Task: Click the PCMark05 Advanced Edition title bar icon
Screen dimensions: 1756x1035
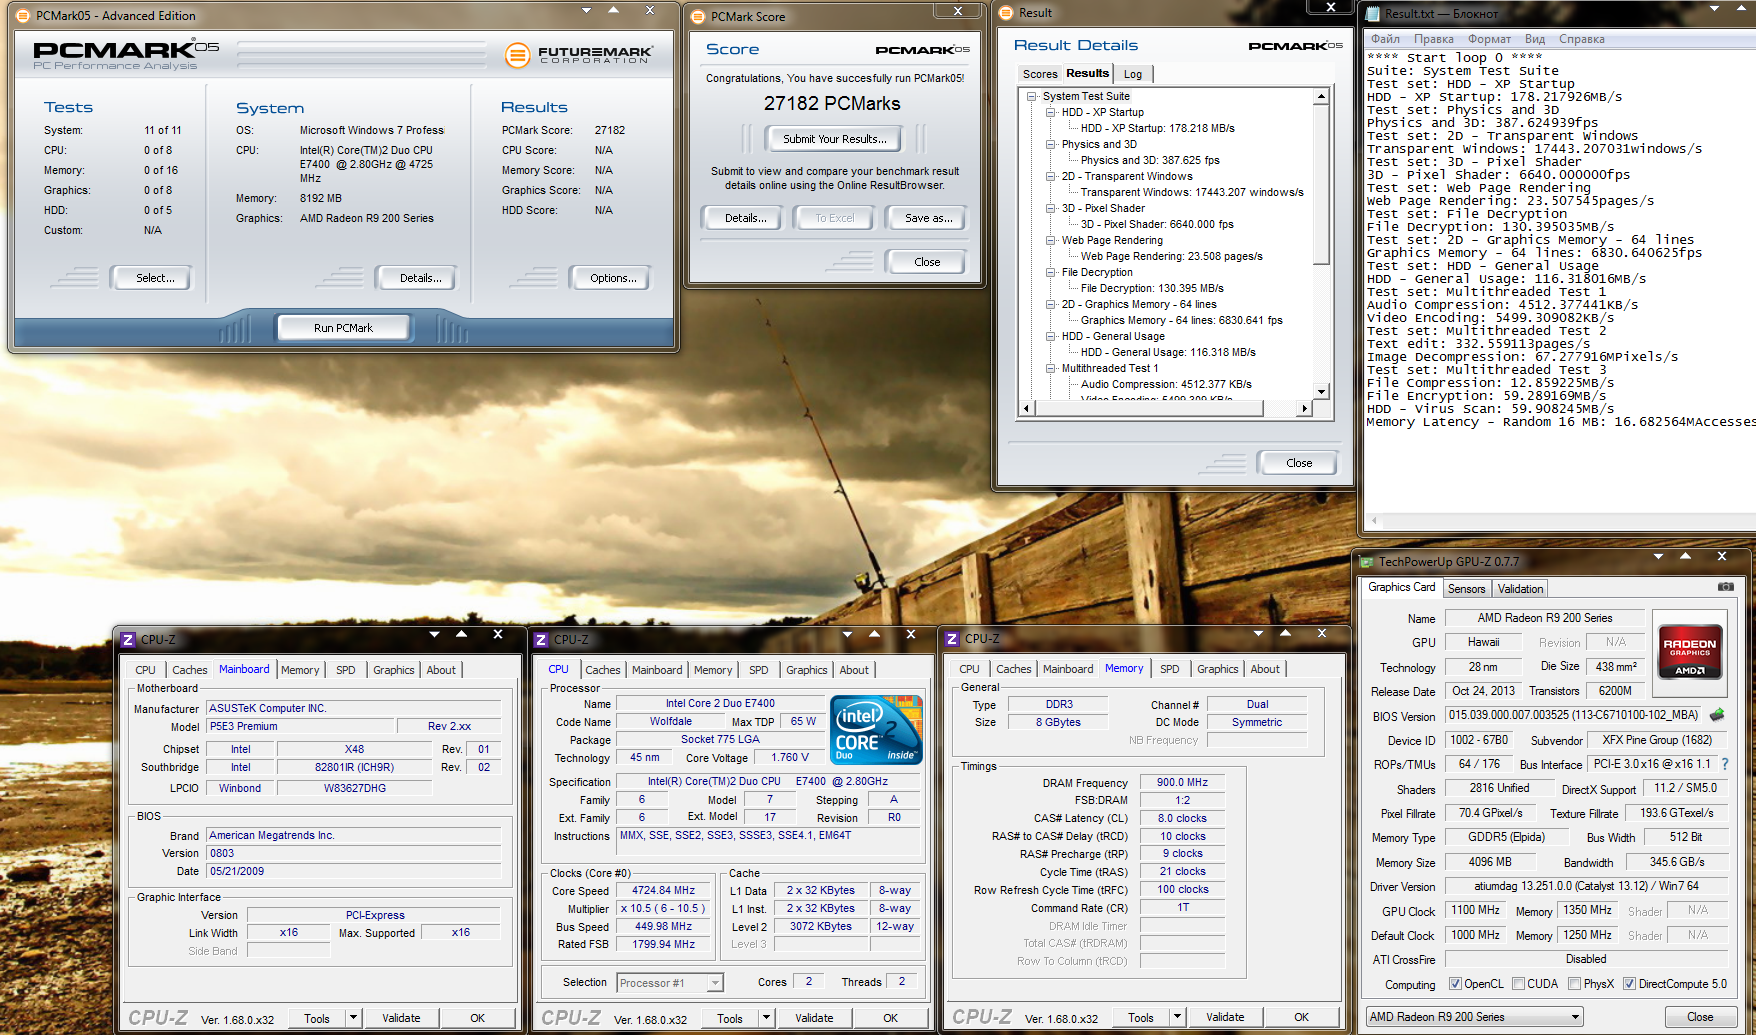Action: click(x=23, y=16)
